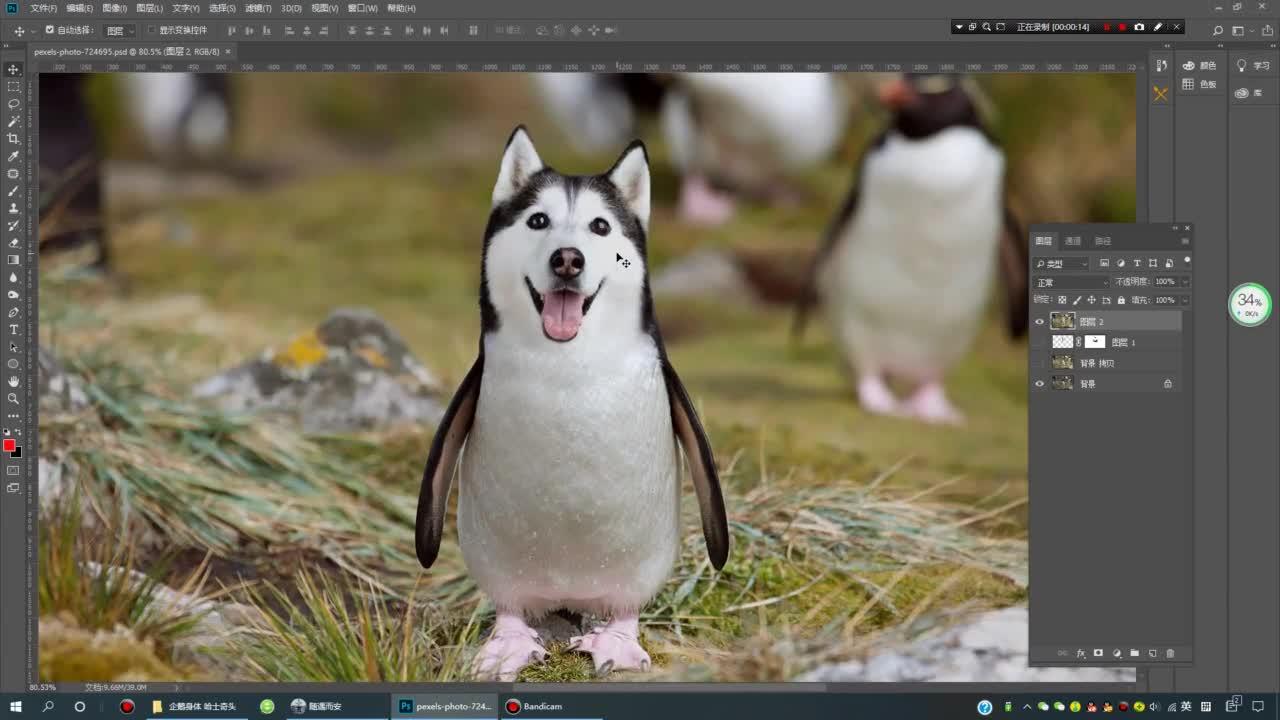Add layer mask from Layers panel bottom
Viewport: 1280px width, 720px height.
(1098, 653)
